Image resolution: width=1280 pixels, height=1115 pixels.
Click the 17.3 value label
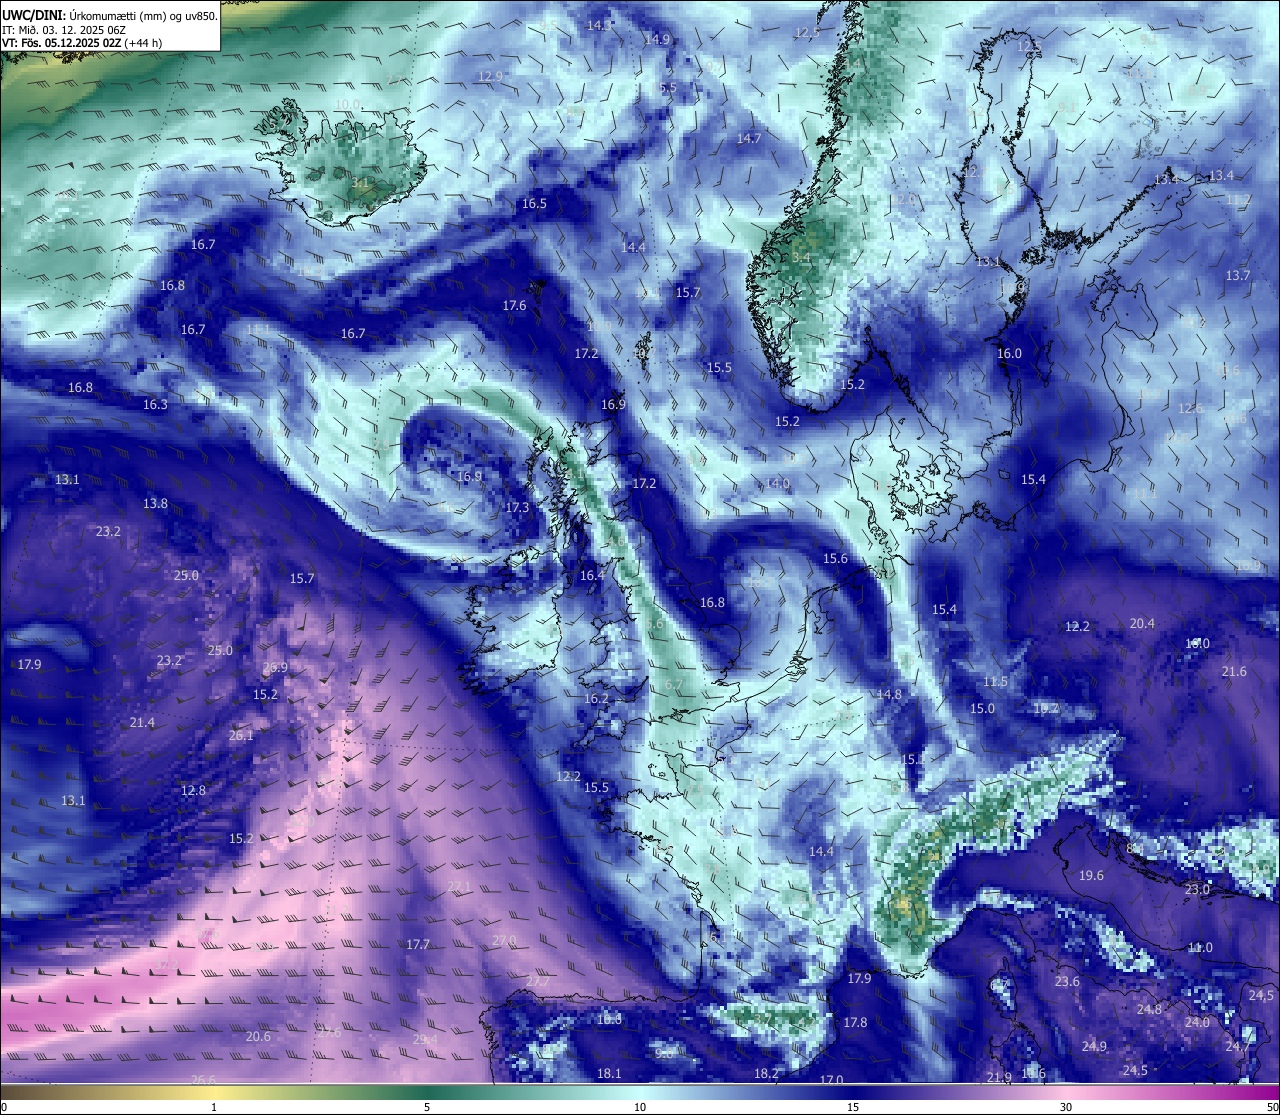click(x=517, y=507)
